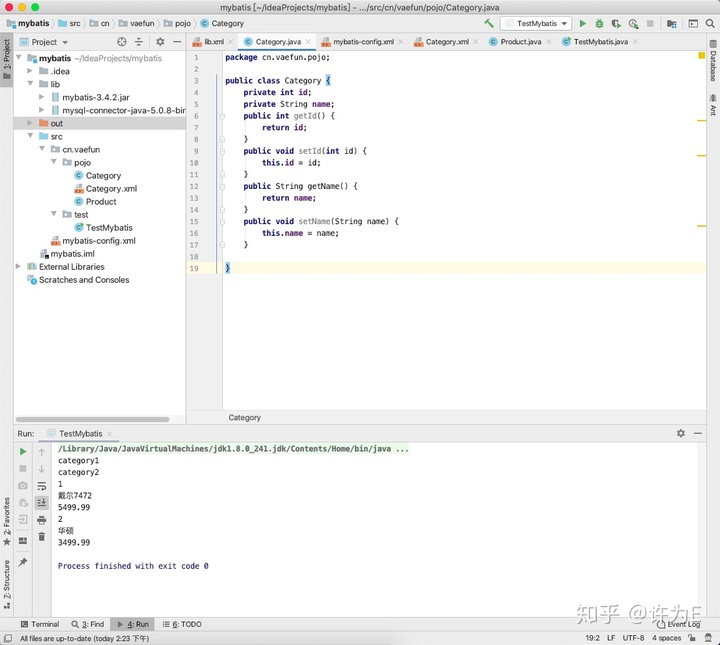Click the greyed-out stop icon in the top toolbar

pos(650,23)
